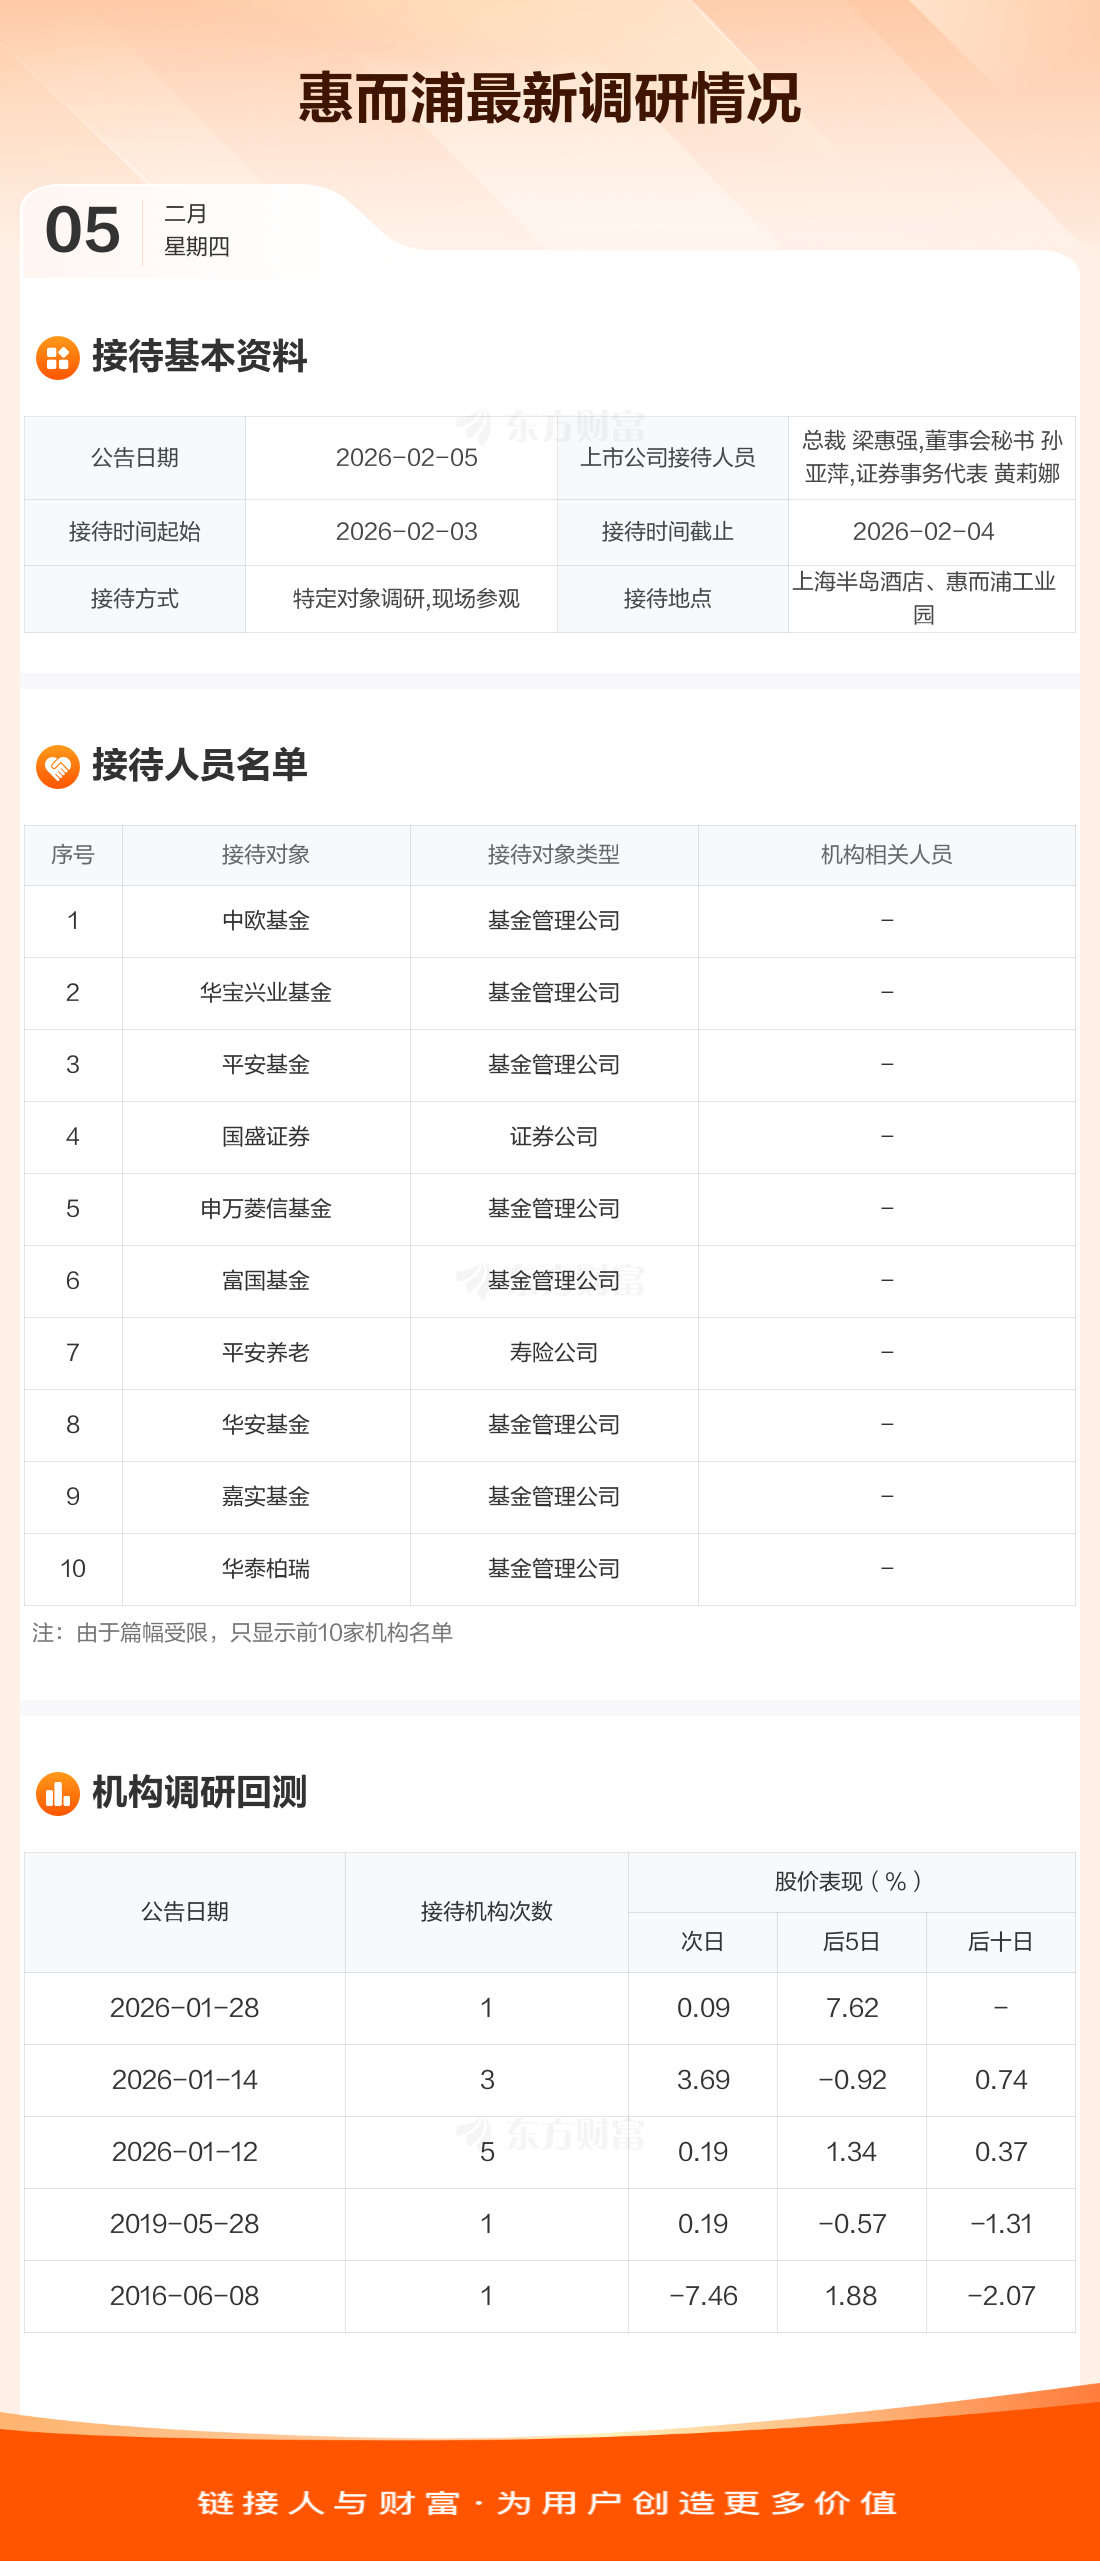Click the 2016-06-08 backtest date
The image size is (1100, 2562).
(185, 2296)
